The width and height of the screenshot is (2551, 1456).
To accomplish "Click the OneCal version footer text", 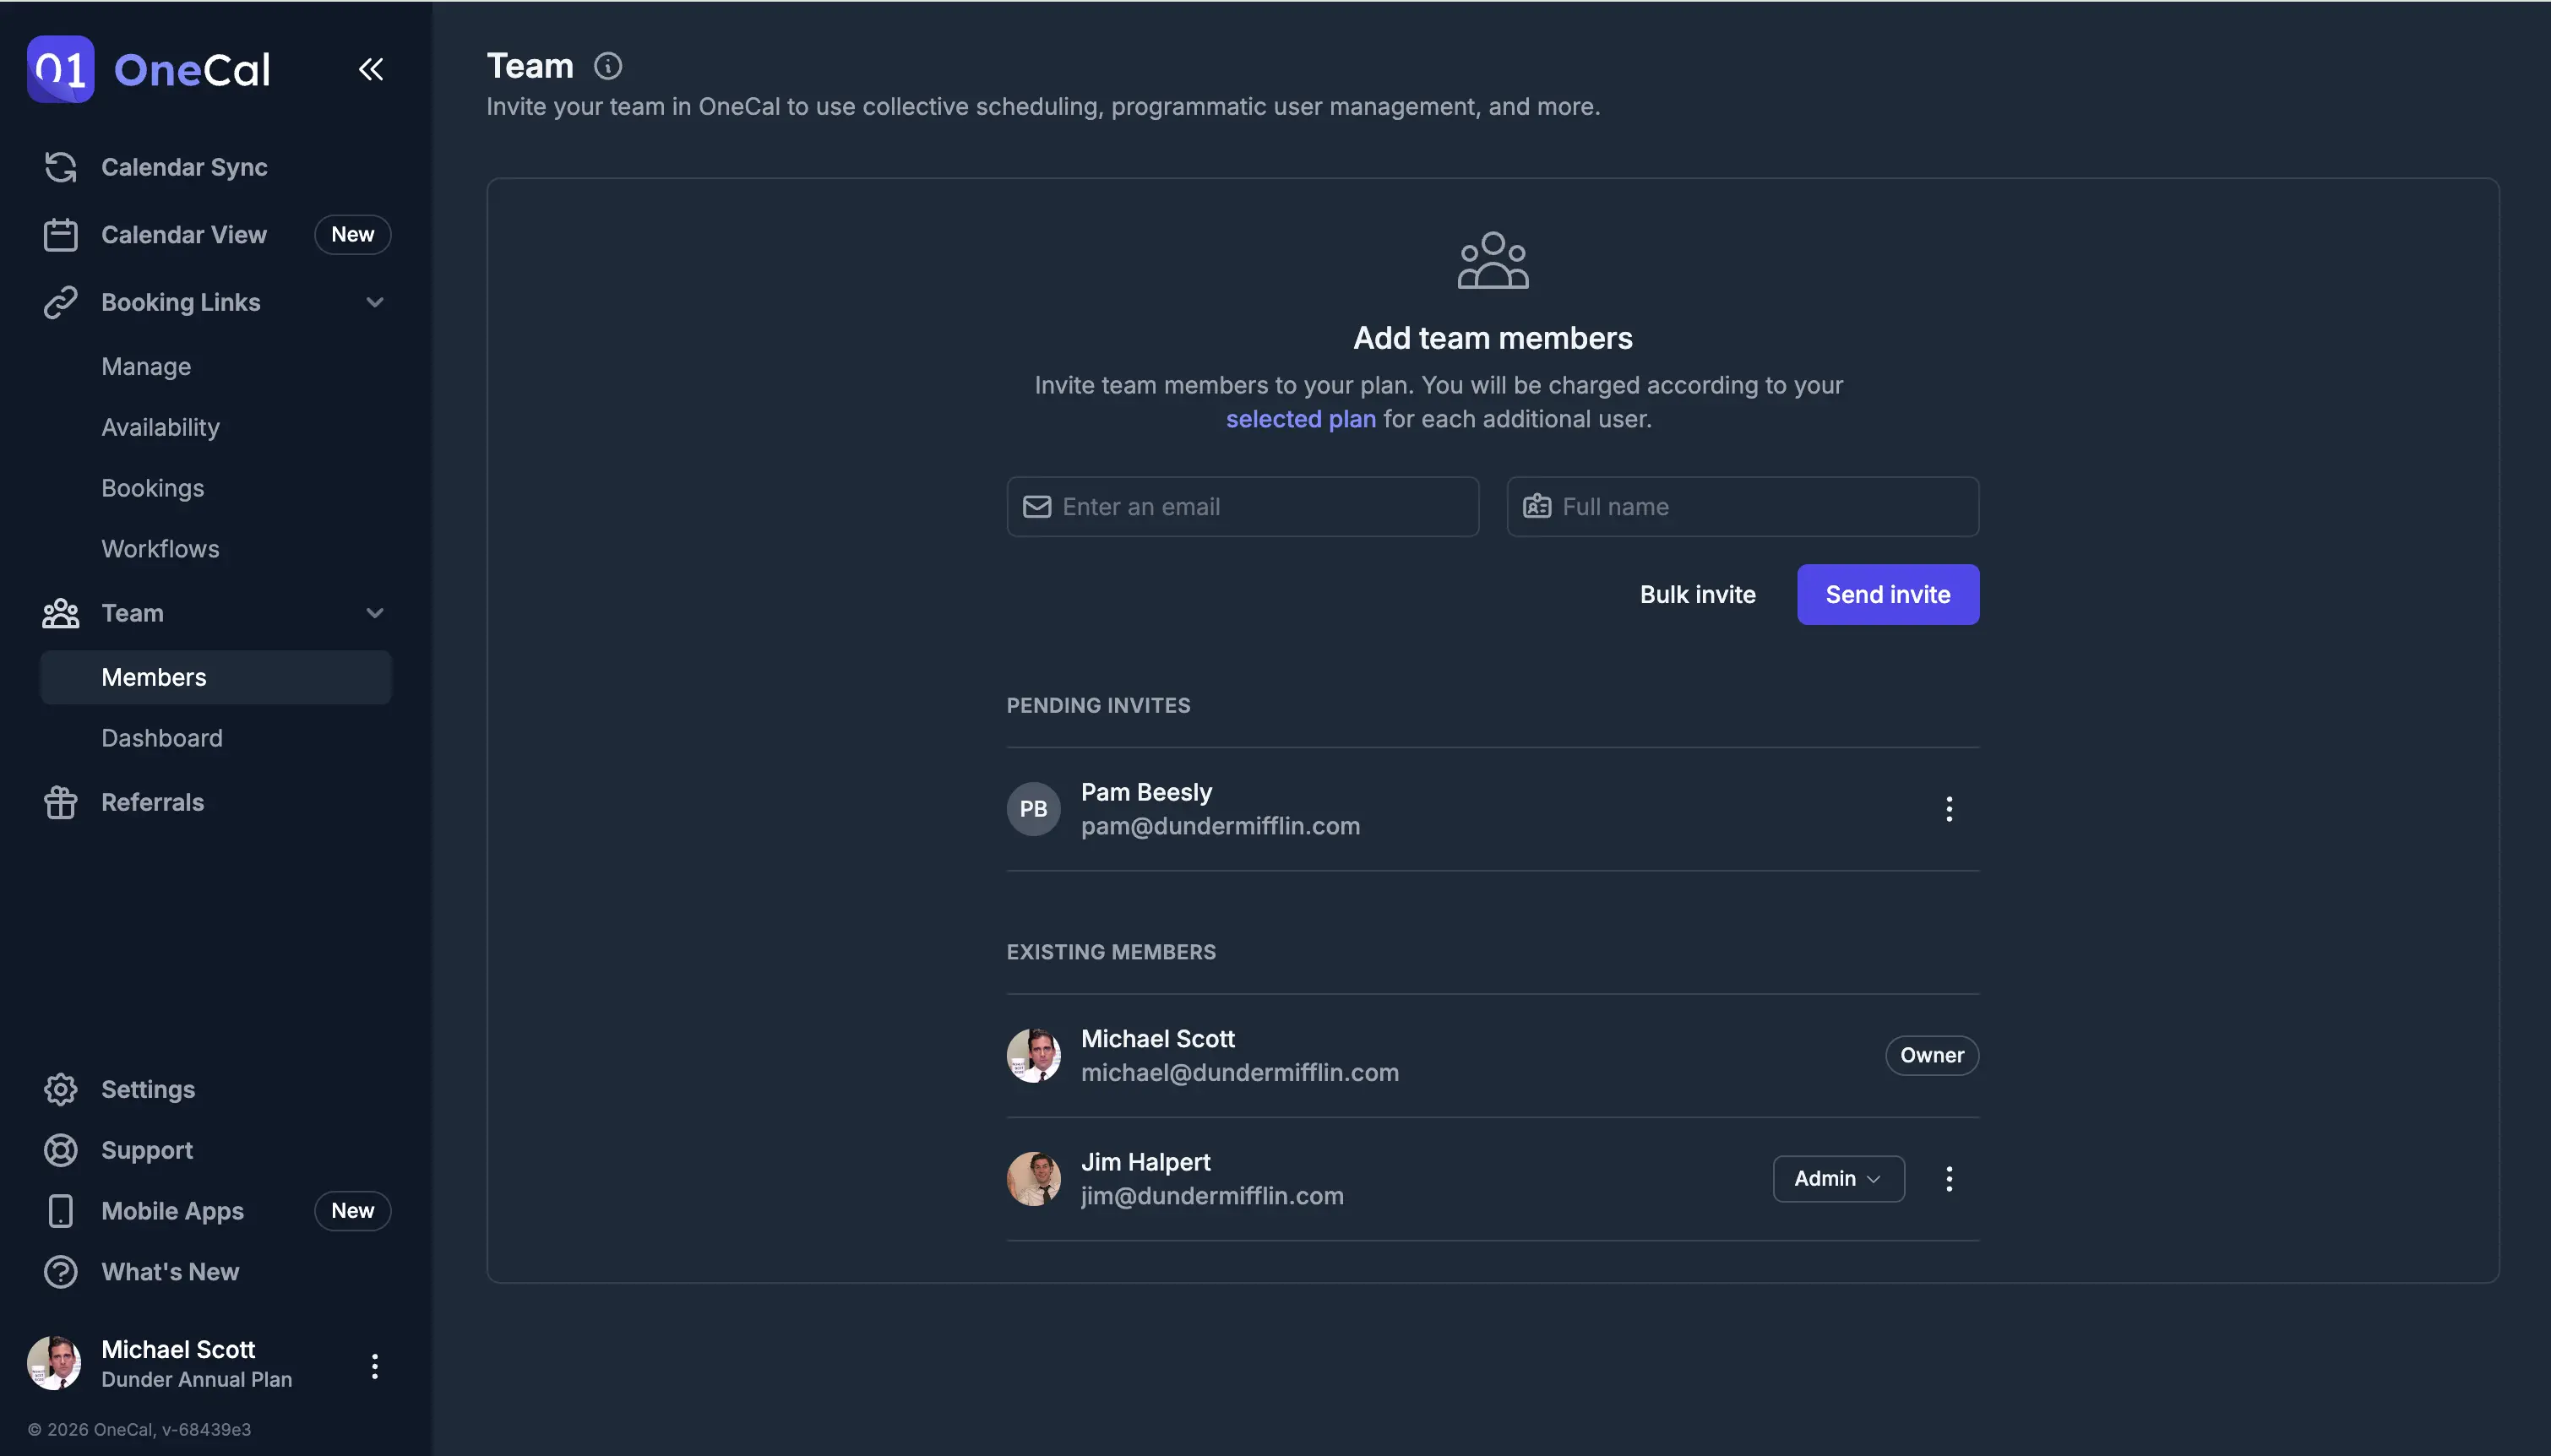I will point(139,1430).
